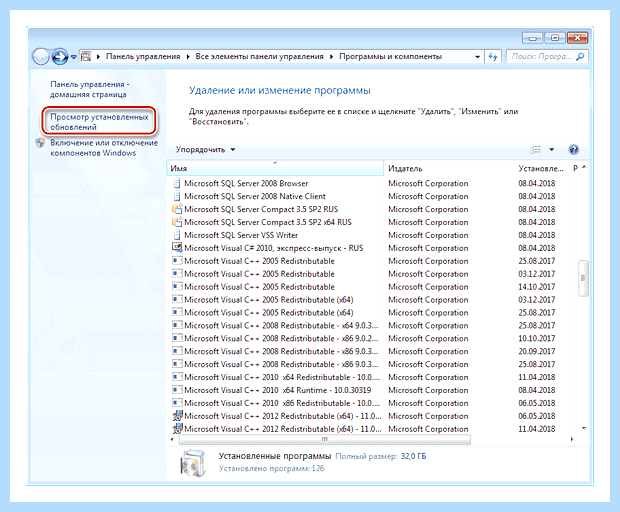Click the change view icon
Viewport: 620px width, 512px height.
point(535,150)
